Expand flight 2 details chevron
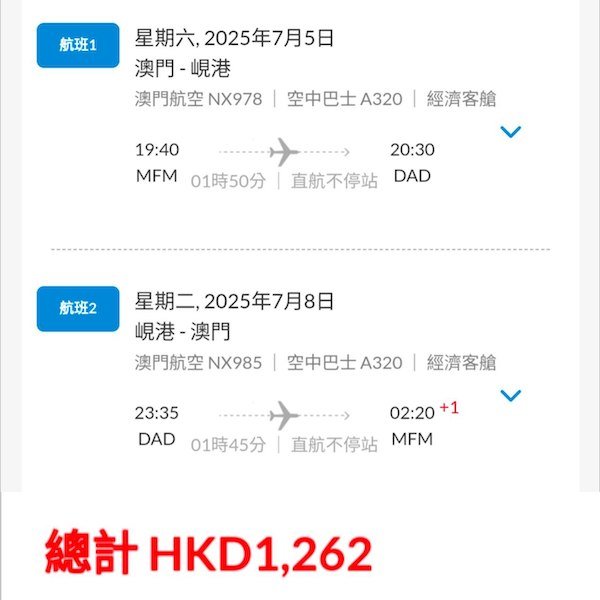 (x=510, y=396)
